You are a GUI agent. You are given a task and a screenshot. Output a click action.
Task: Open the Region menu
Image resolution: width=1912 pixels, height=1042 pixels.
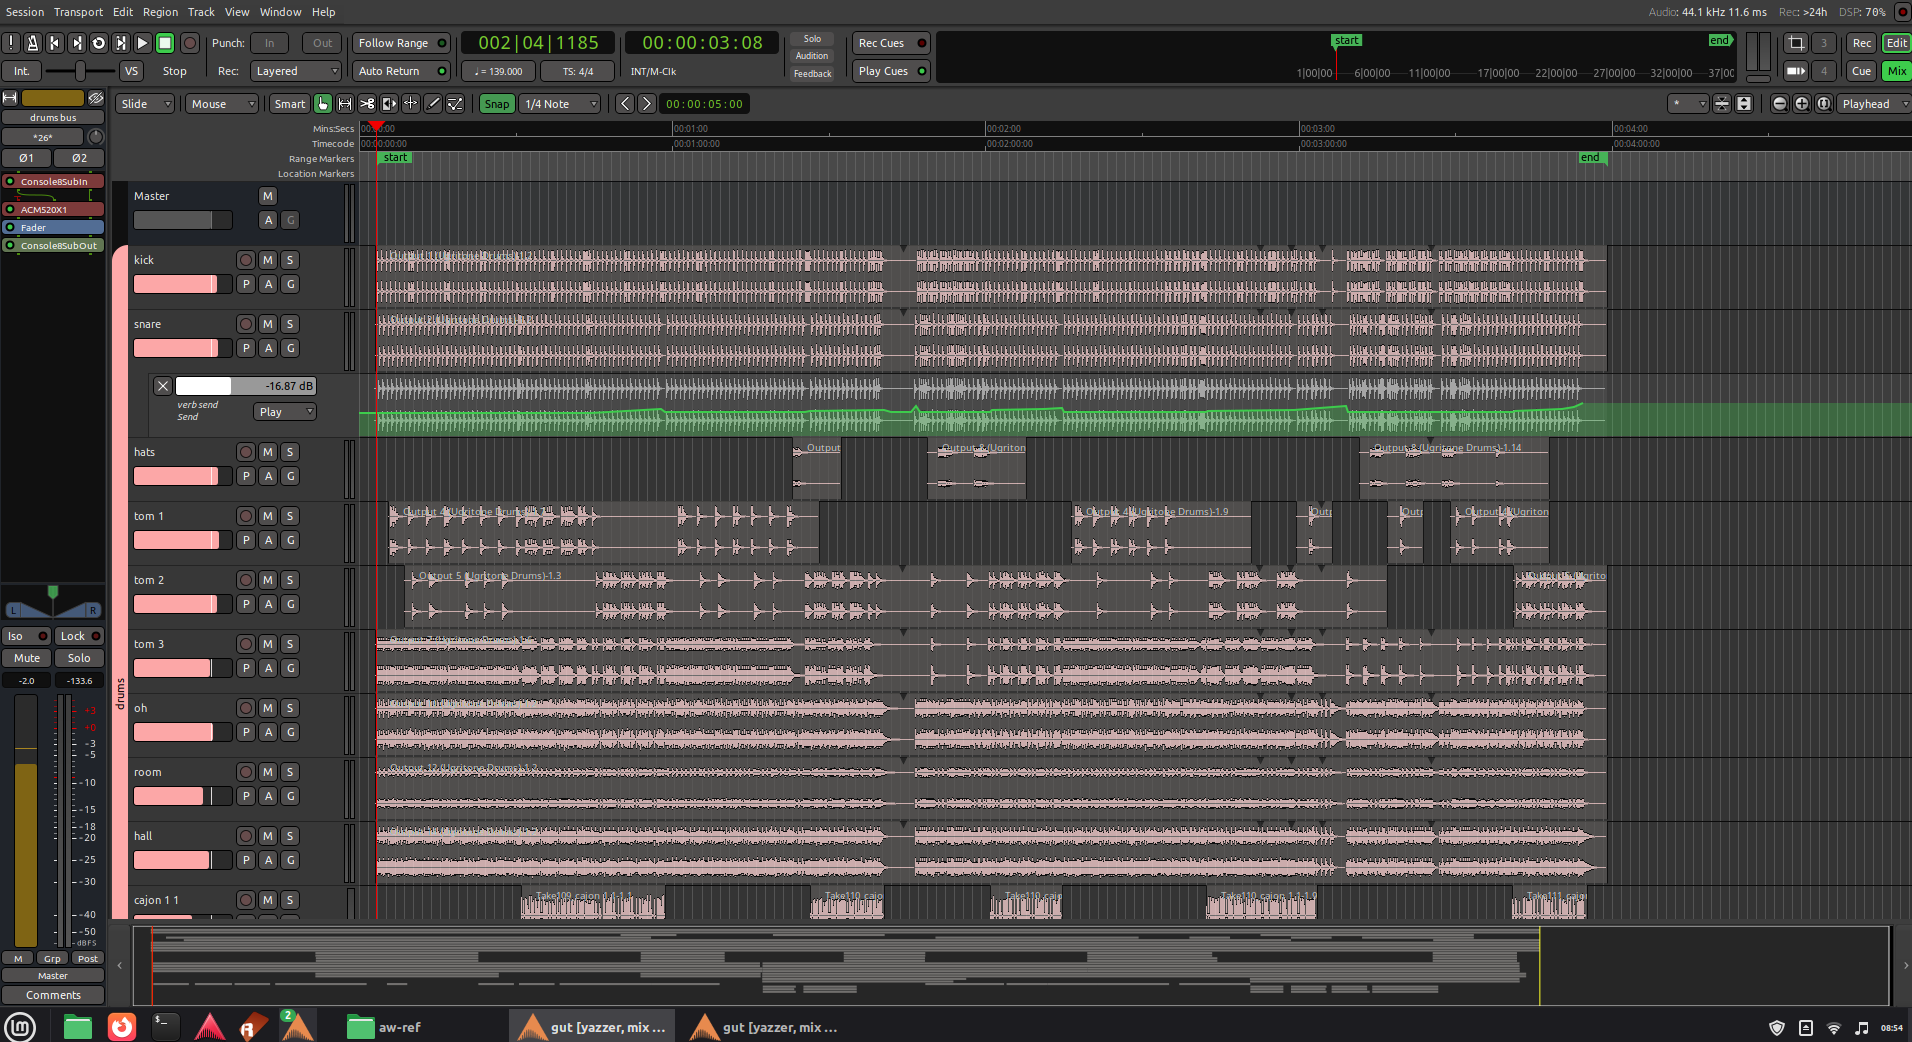(x=160, y=12)
